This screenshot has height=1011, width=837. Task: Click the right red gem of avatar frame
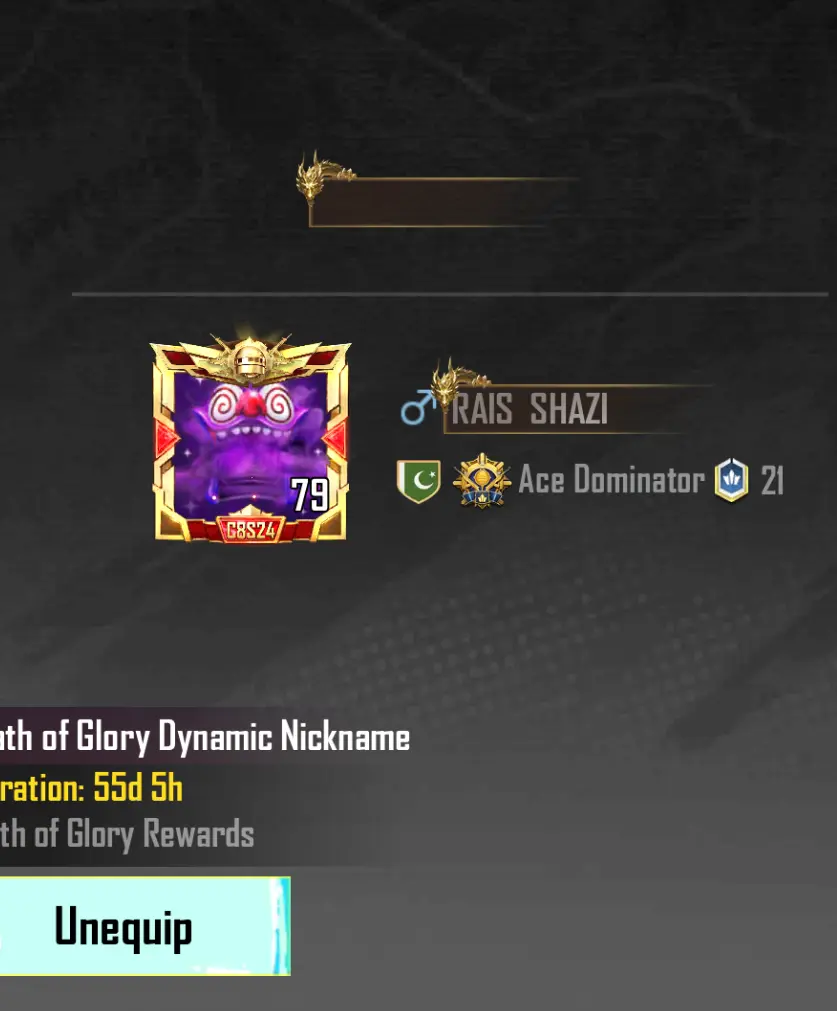pyautogui.click(x=335, y=438)
